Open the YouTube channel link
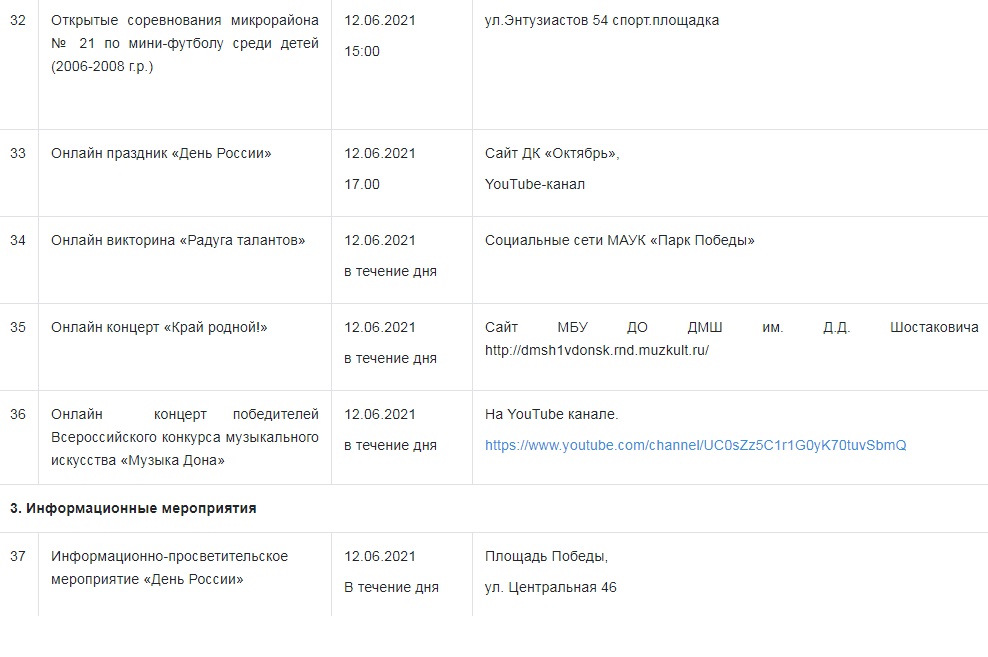The height and width of the screenshot is (657, 988). (x=695, y=445)
